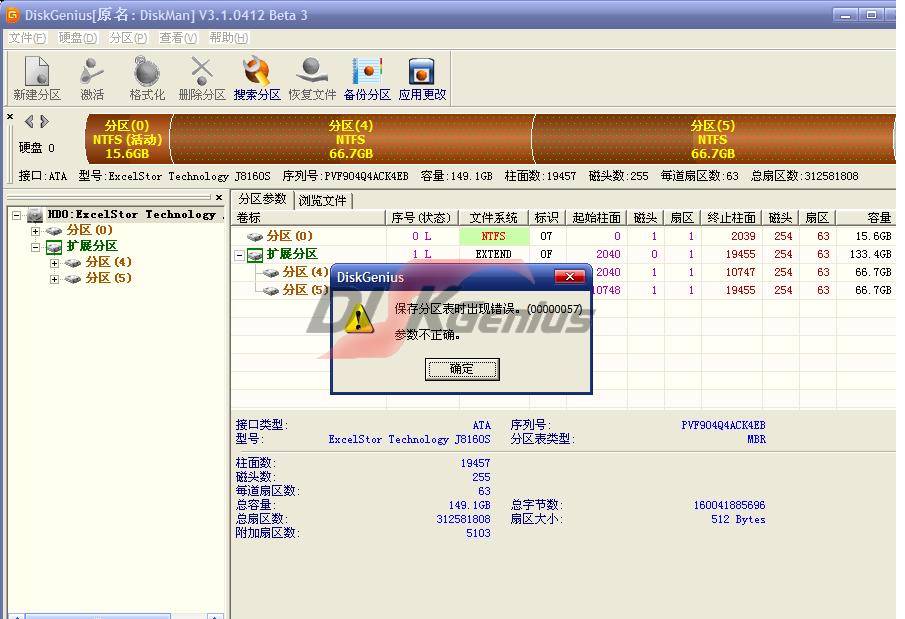Close the DiskGenius error dialog with the red X
The height and width of the screenshot is (619, 905).
569,277
